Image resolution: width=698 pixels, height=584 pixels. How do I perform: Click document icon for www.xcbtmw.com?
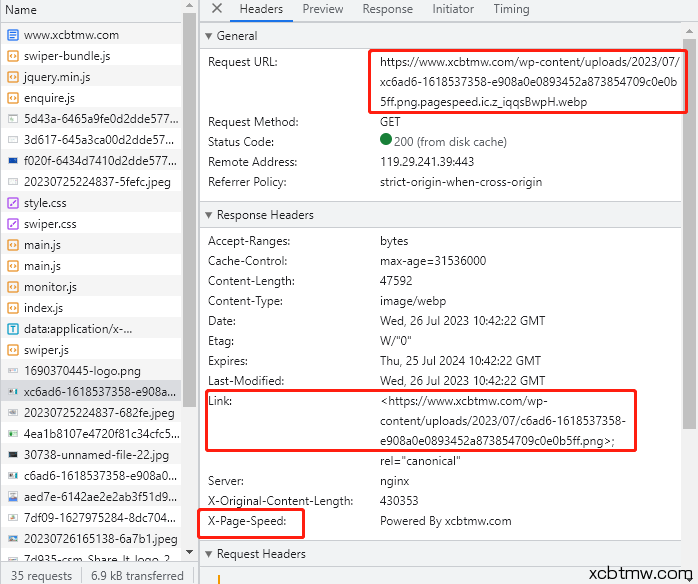pos(13,35)
